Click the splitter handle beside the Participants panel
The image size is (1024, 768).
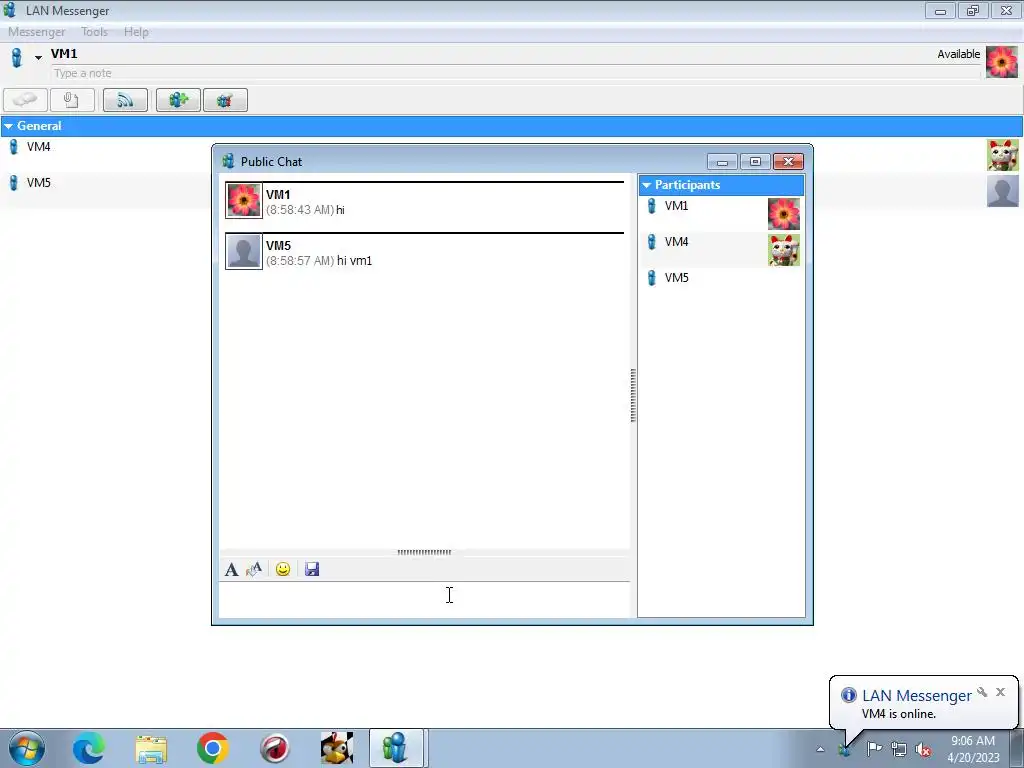[x=633, y=395]
